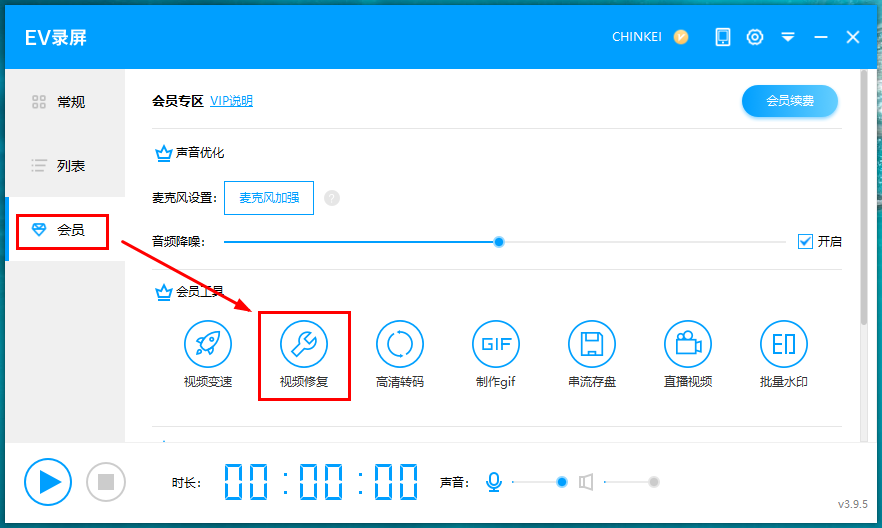Click the mobile phone icon in title bar
This screenshot has height=528, width=882.
coord(723,37)
